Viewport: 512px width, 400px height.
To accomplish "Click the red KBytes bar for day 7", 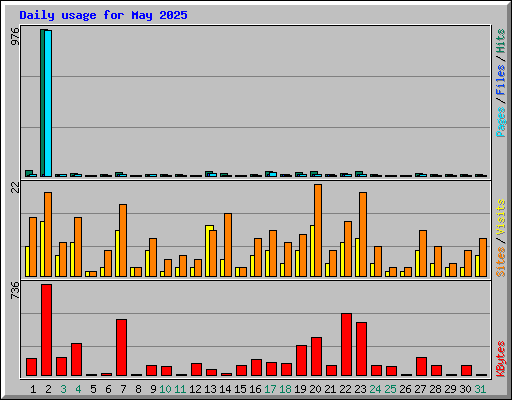I will click(121, 348).
